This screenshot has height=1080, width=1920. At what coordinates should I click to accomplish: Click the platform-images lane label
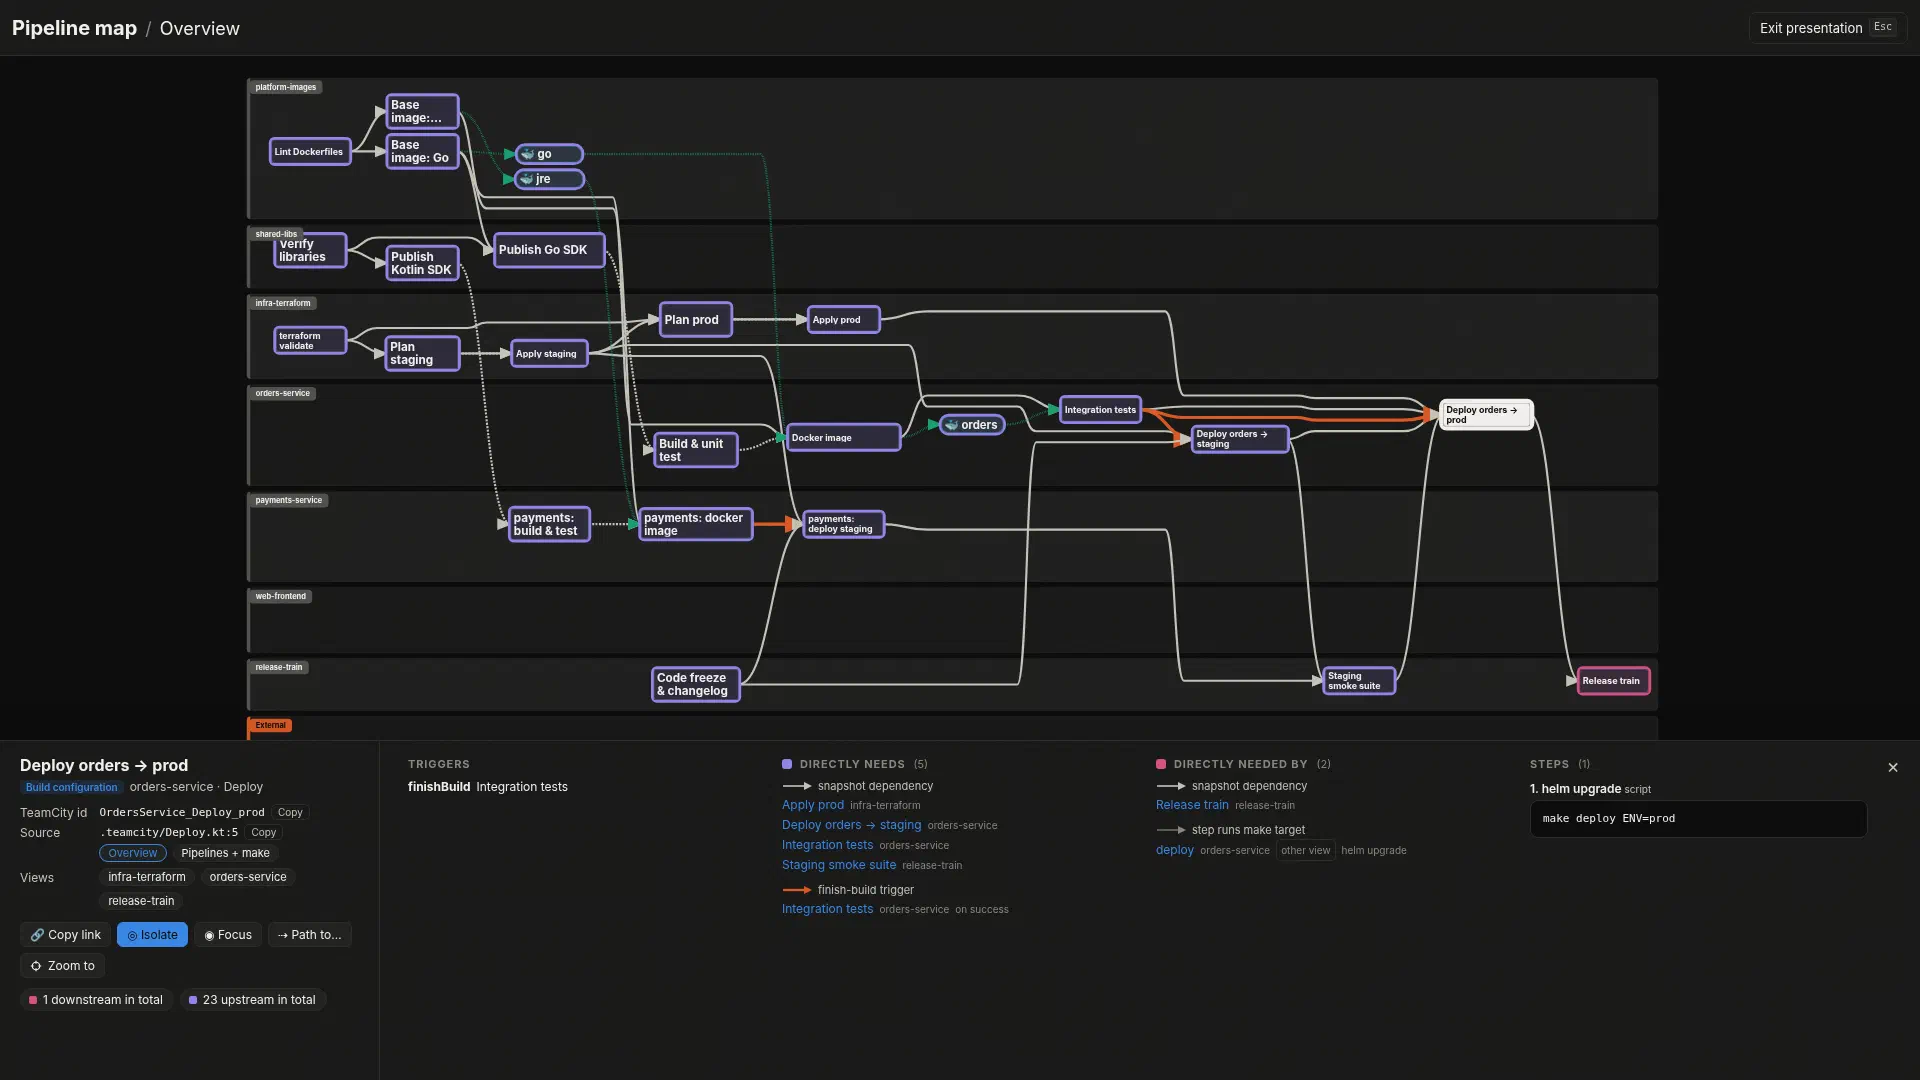point(286,87)
